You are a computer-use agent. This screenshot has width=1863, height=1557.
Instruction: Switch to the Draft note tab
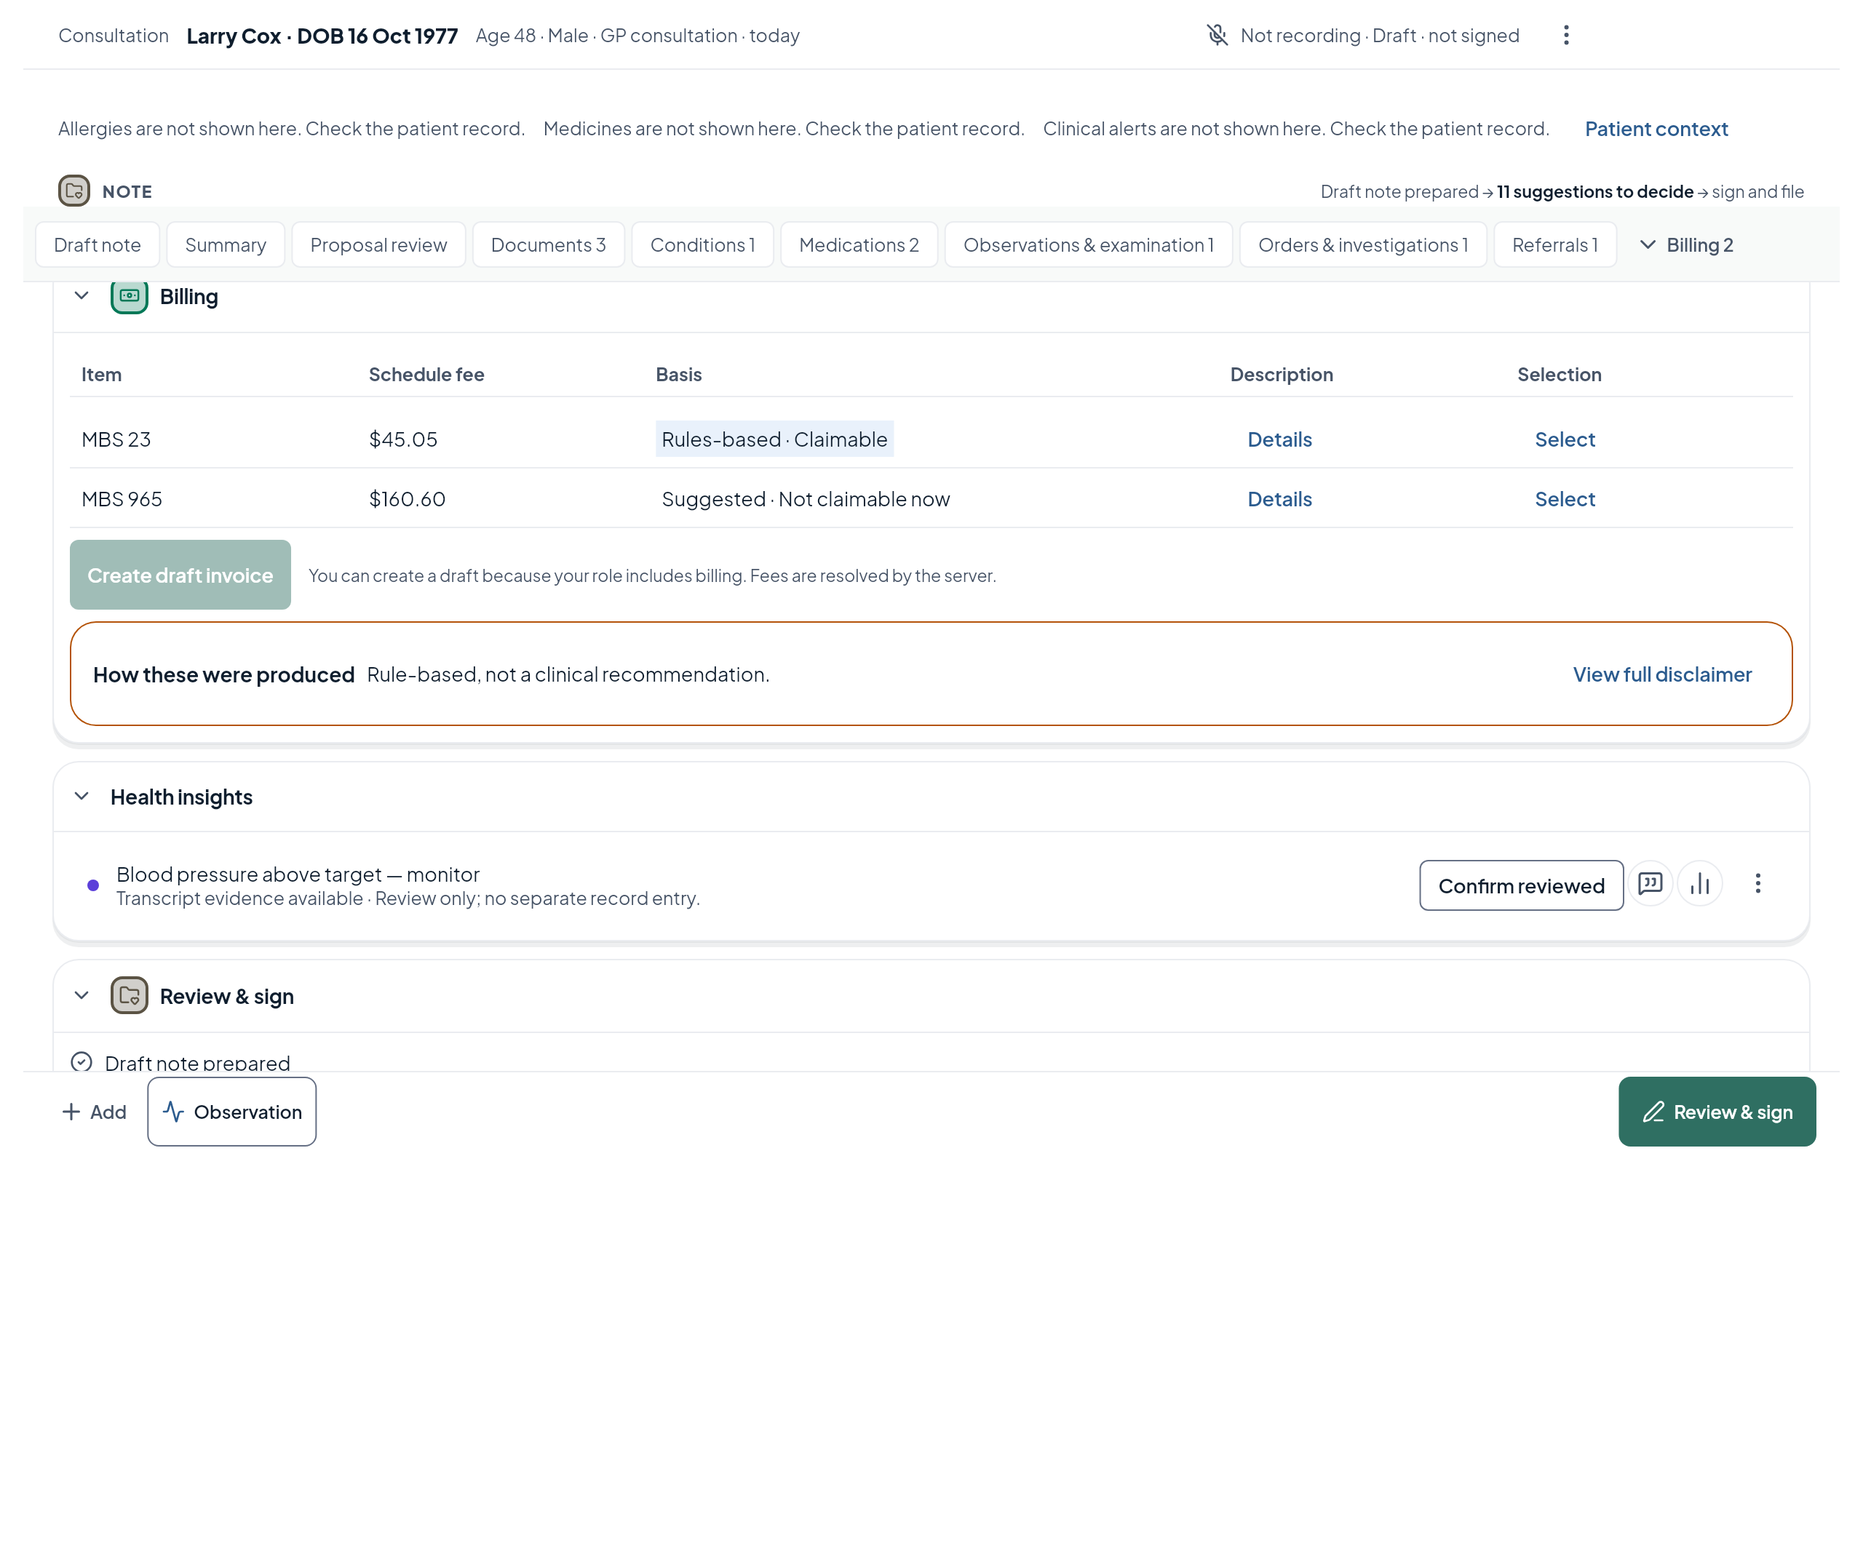point(98,245)
